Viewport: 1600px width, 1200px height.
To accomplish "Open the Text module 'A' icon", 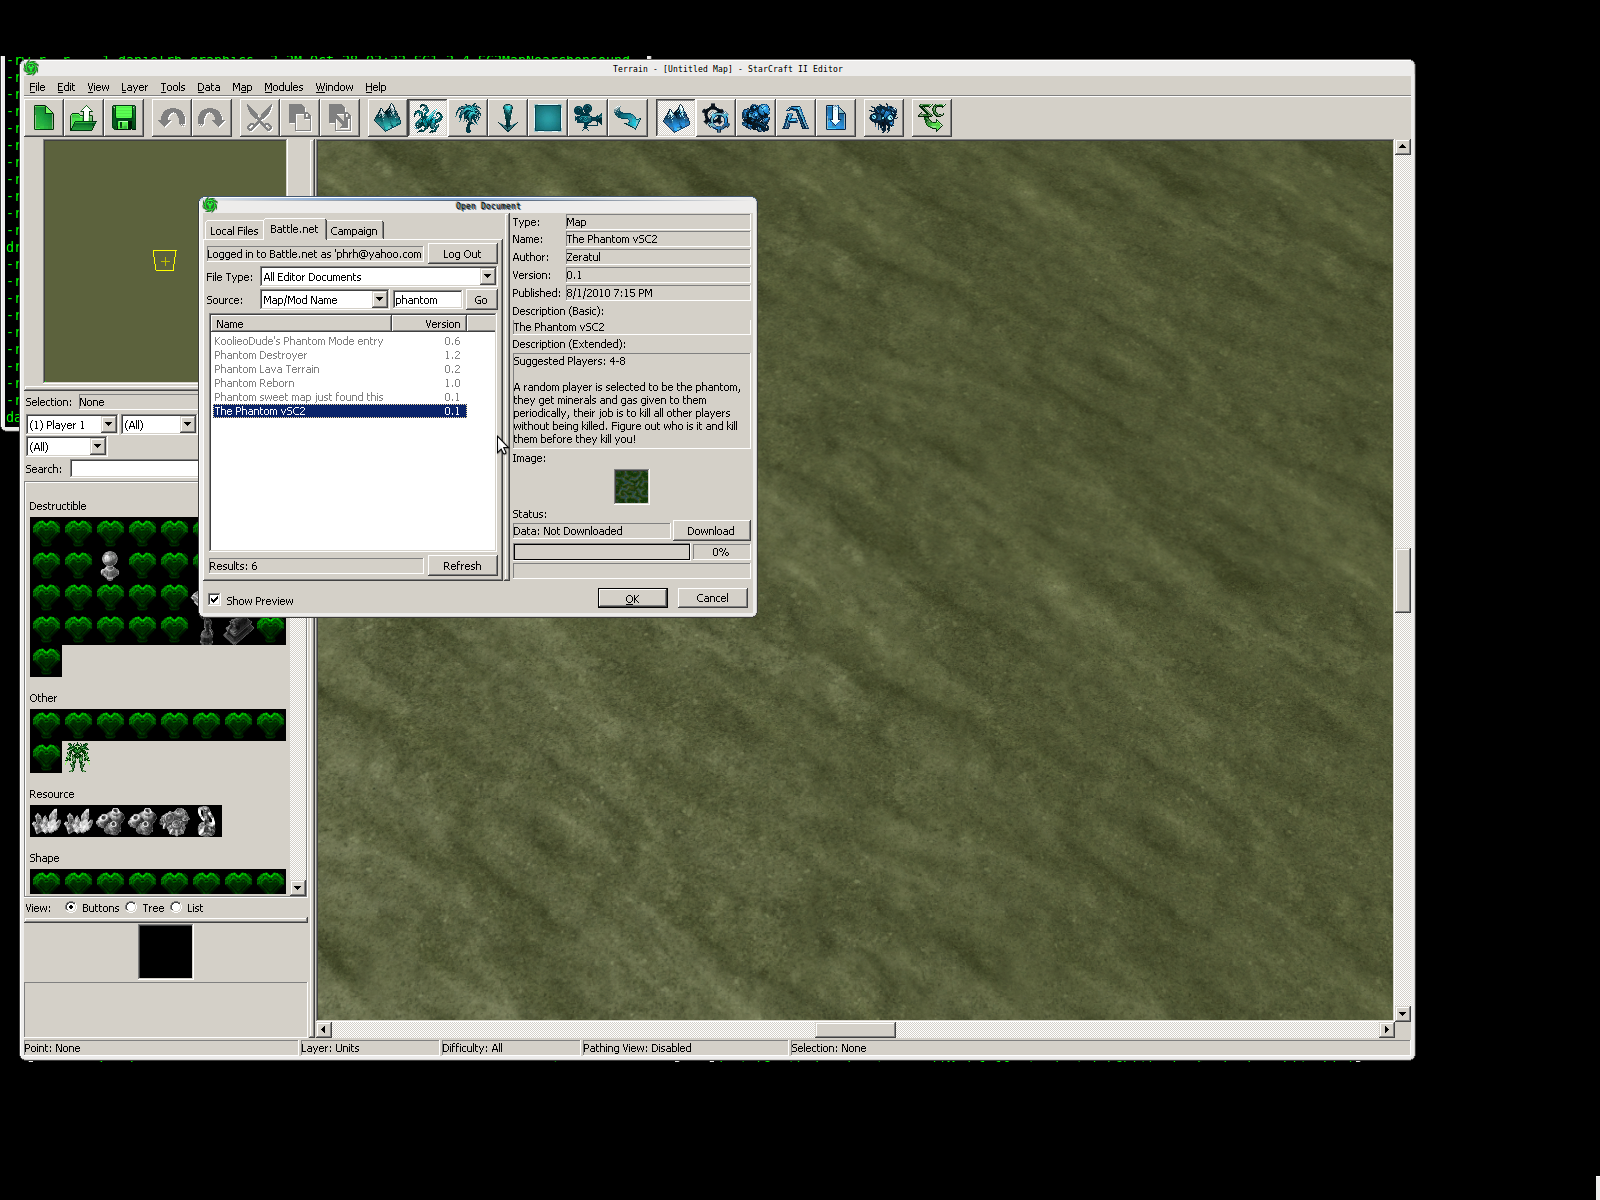I will tap(796, 118).
